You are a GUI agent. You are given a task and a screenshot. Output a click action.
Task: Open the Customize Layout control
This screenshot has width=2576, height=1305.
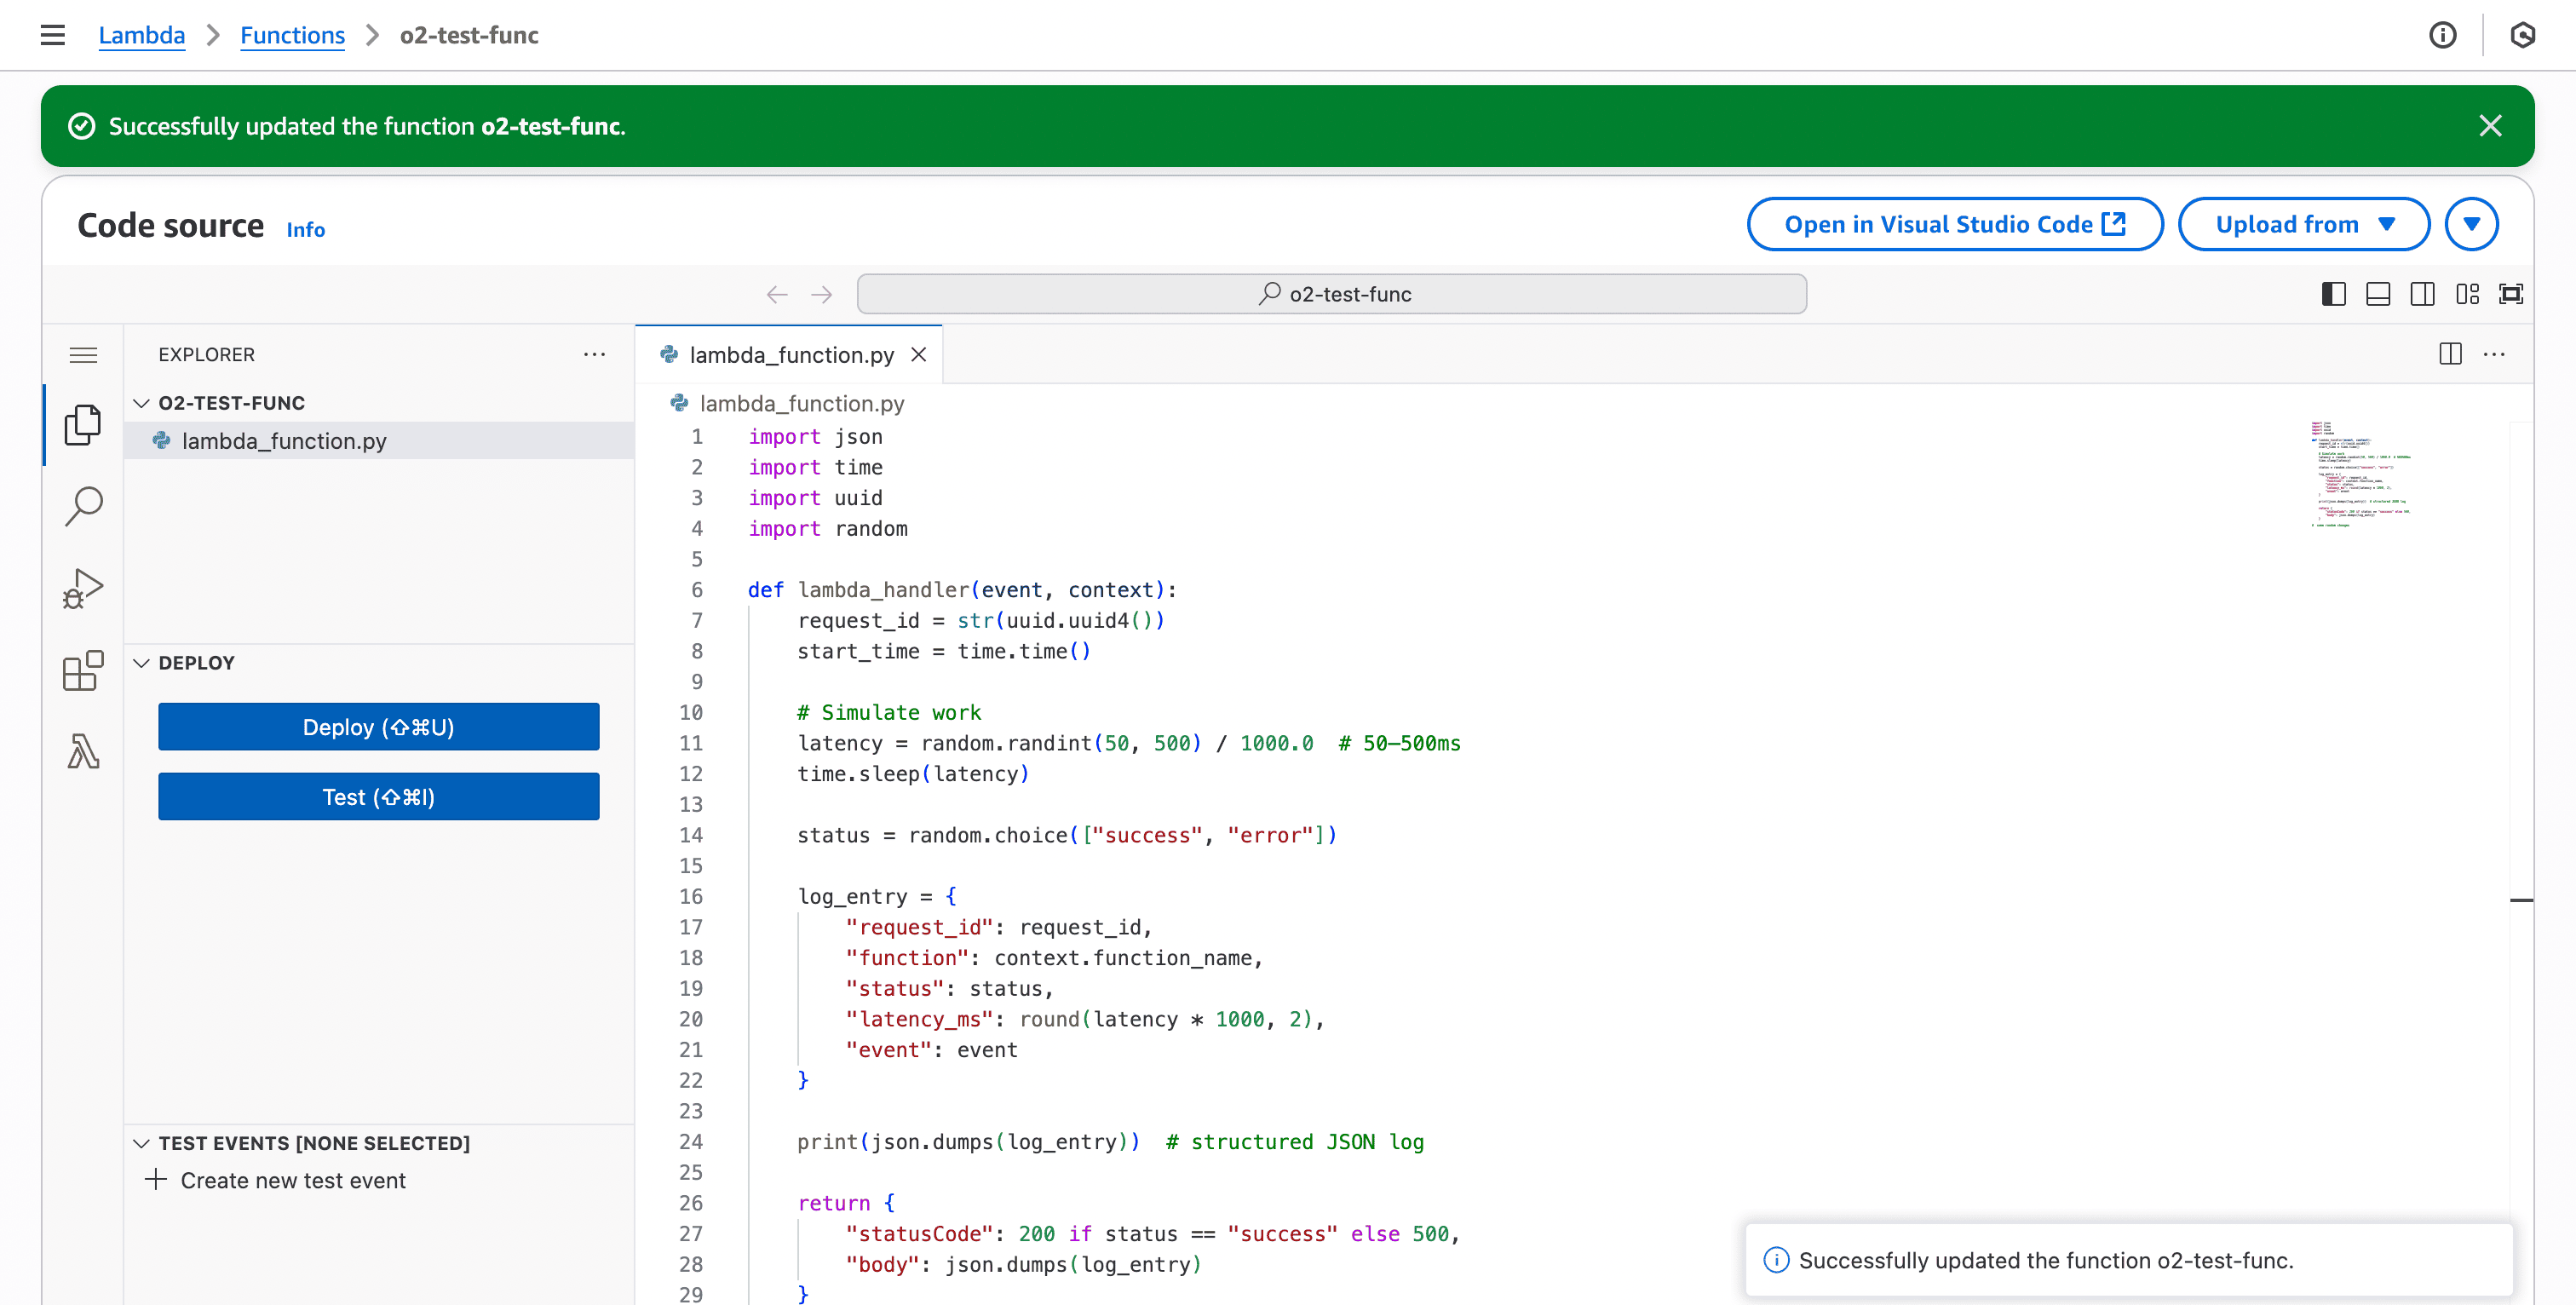[x=2467, y=293]
